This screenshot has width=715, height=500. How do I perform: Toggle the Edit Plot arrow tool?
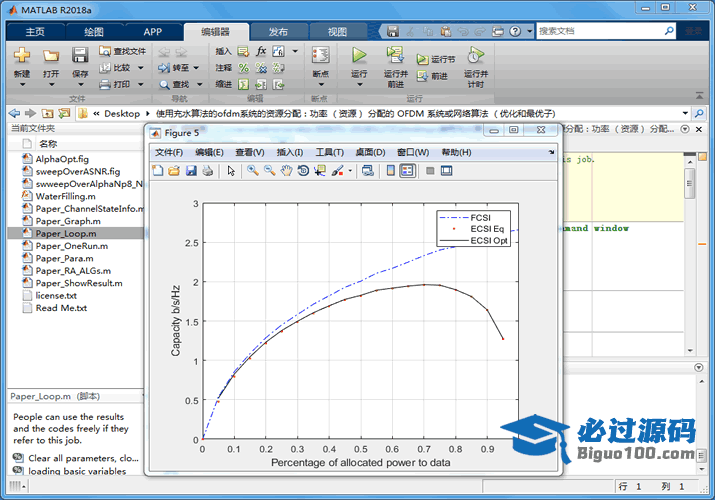tap(231, 171)
